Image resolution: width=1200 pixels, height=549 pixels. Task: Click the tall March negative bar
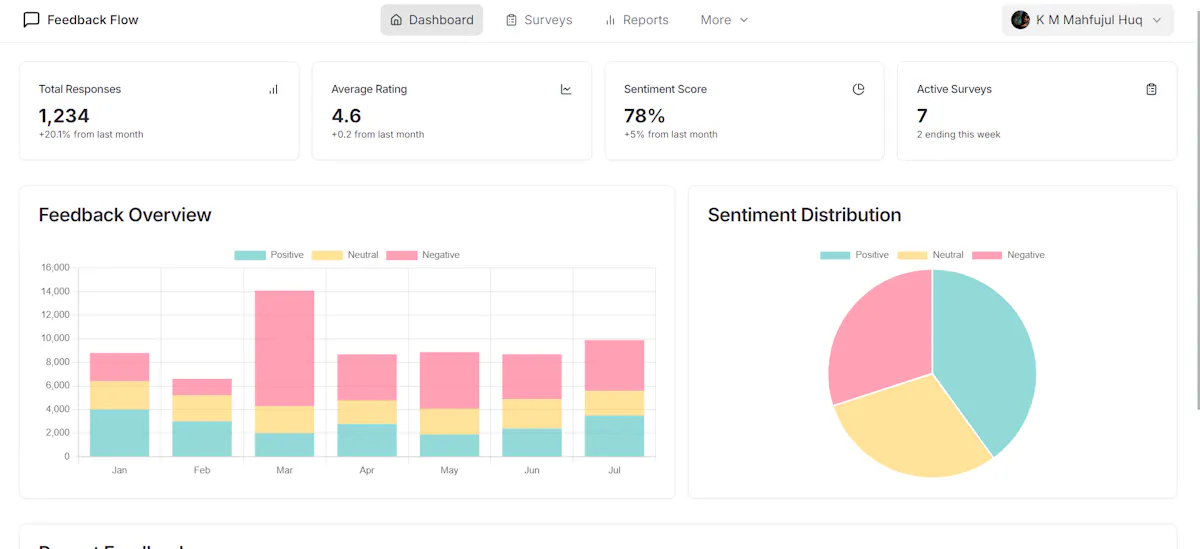284,348
